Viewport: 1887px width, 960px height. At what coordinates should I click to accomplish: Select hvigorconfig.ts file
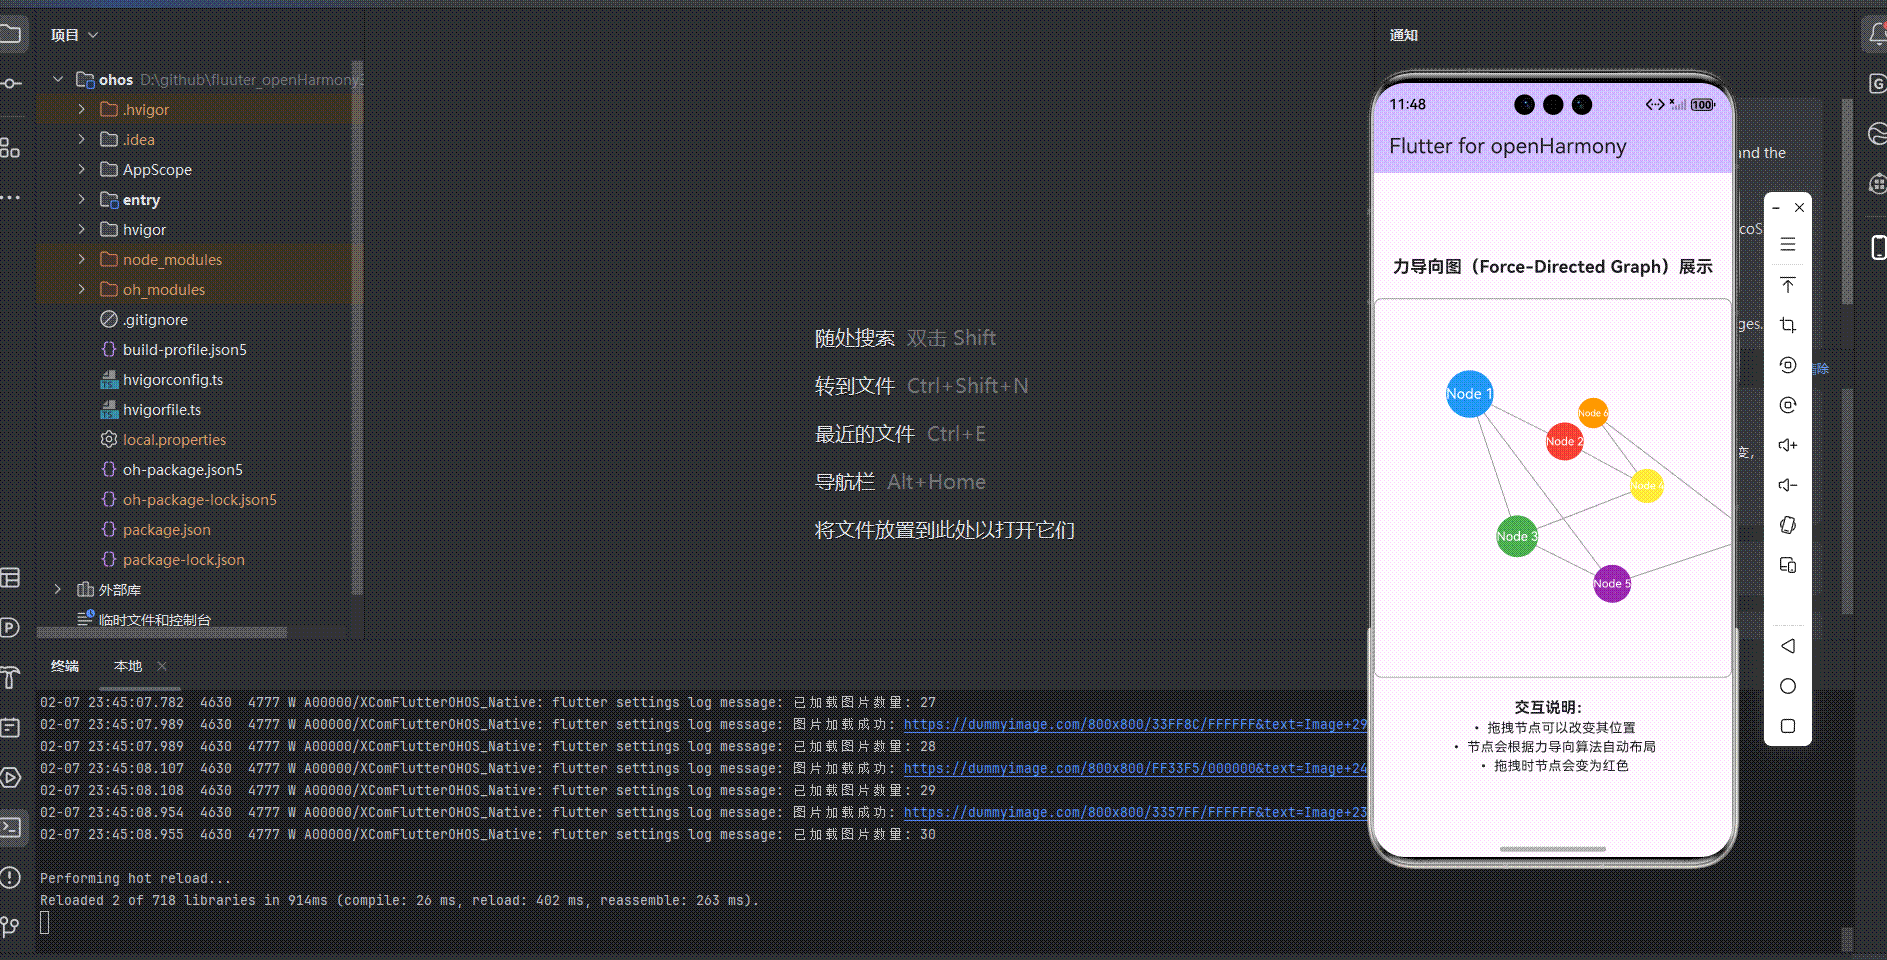point(173,379)
